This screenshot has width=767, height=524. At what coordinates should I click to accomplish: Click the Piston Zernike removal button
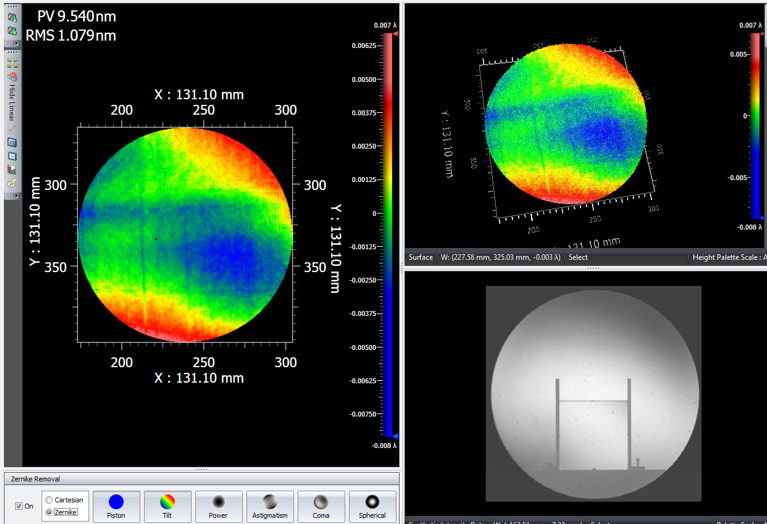pyautogui.click(x=116, y=506)
